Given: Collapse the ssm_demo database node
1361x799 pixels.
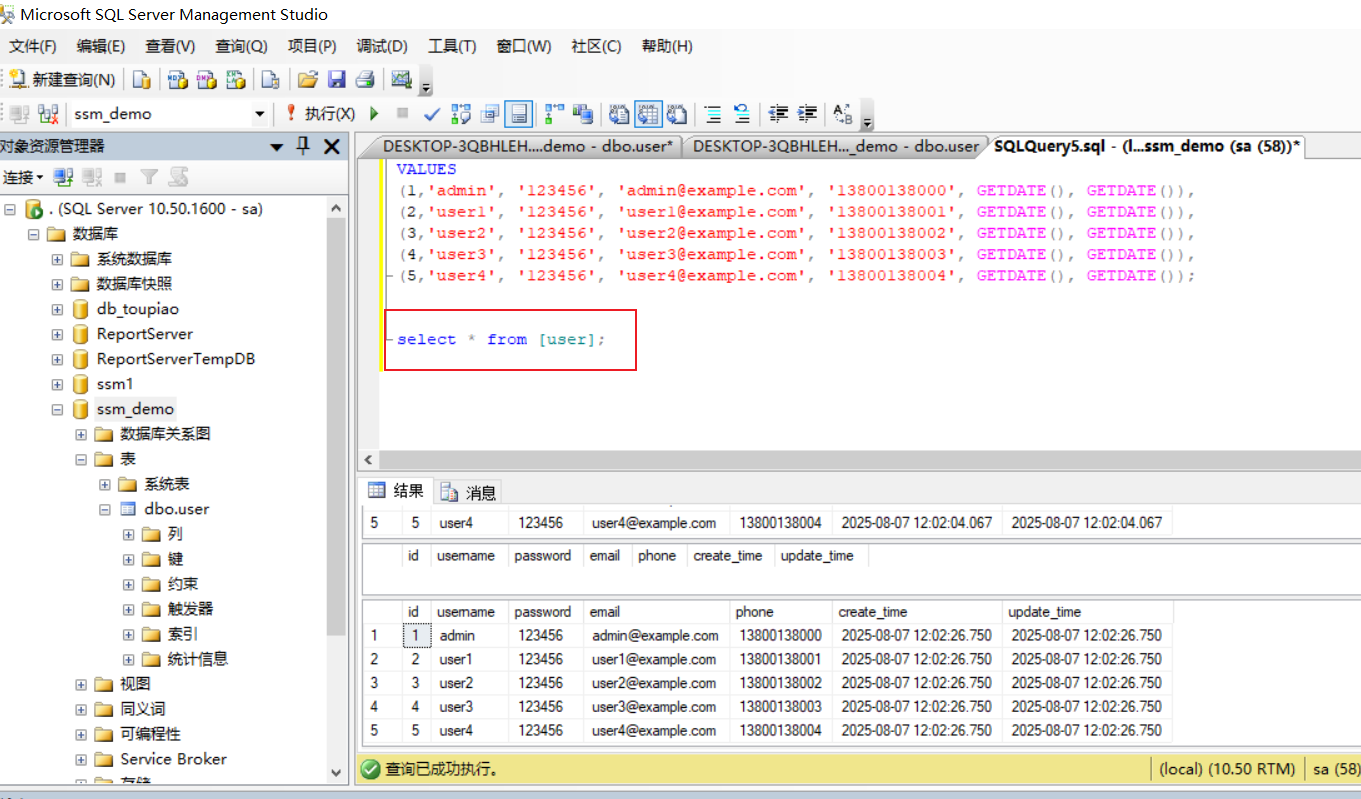Looking at the screenshot, I should [x=57, y=409].
